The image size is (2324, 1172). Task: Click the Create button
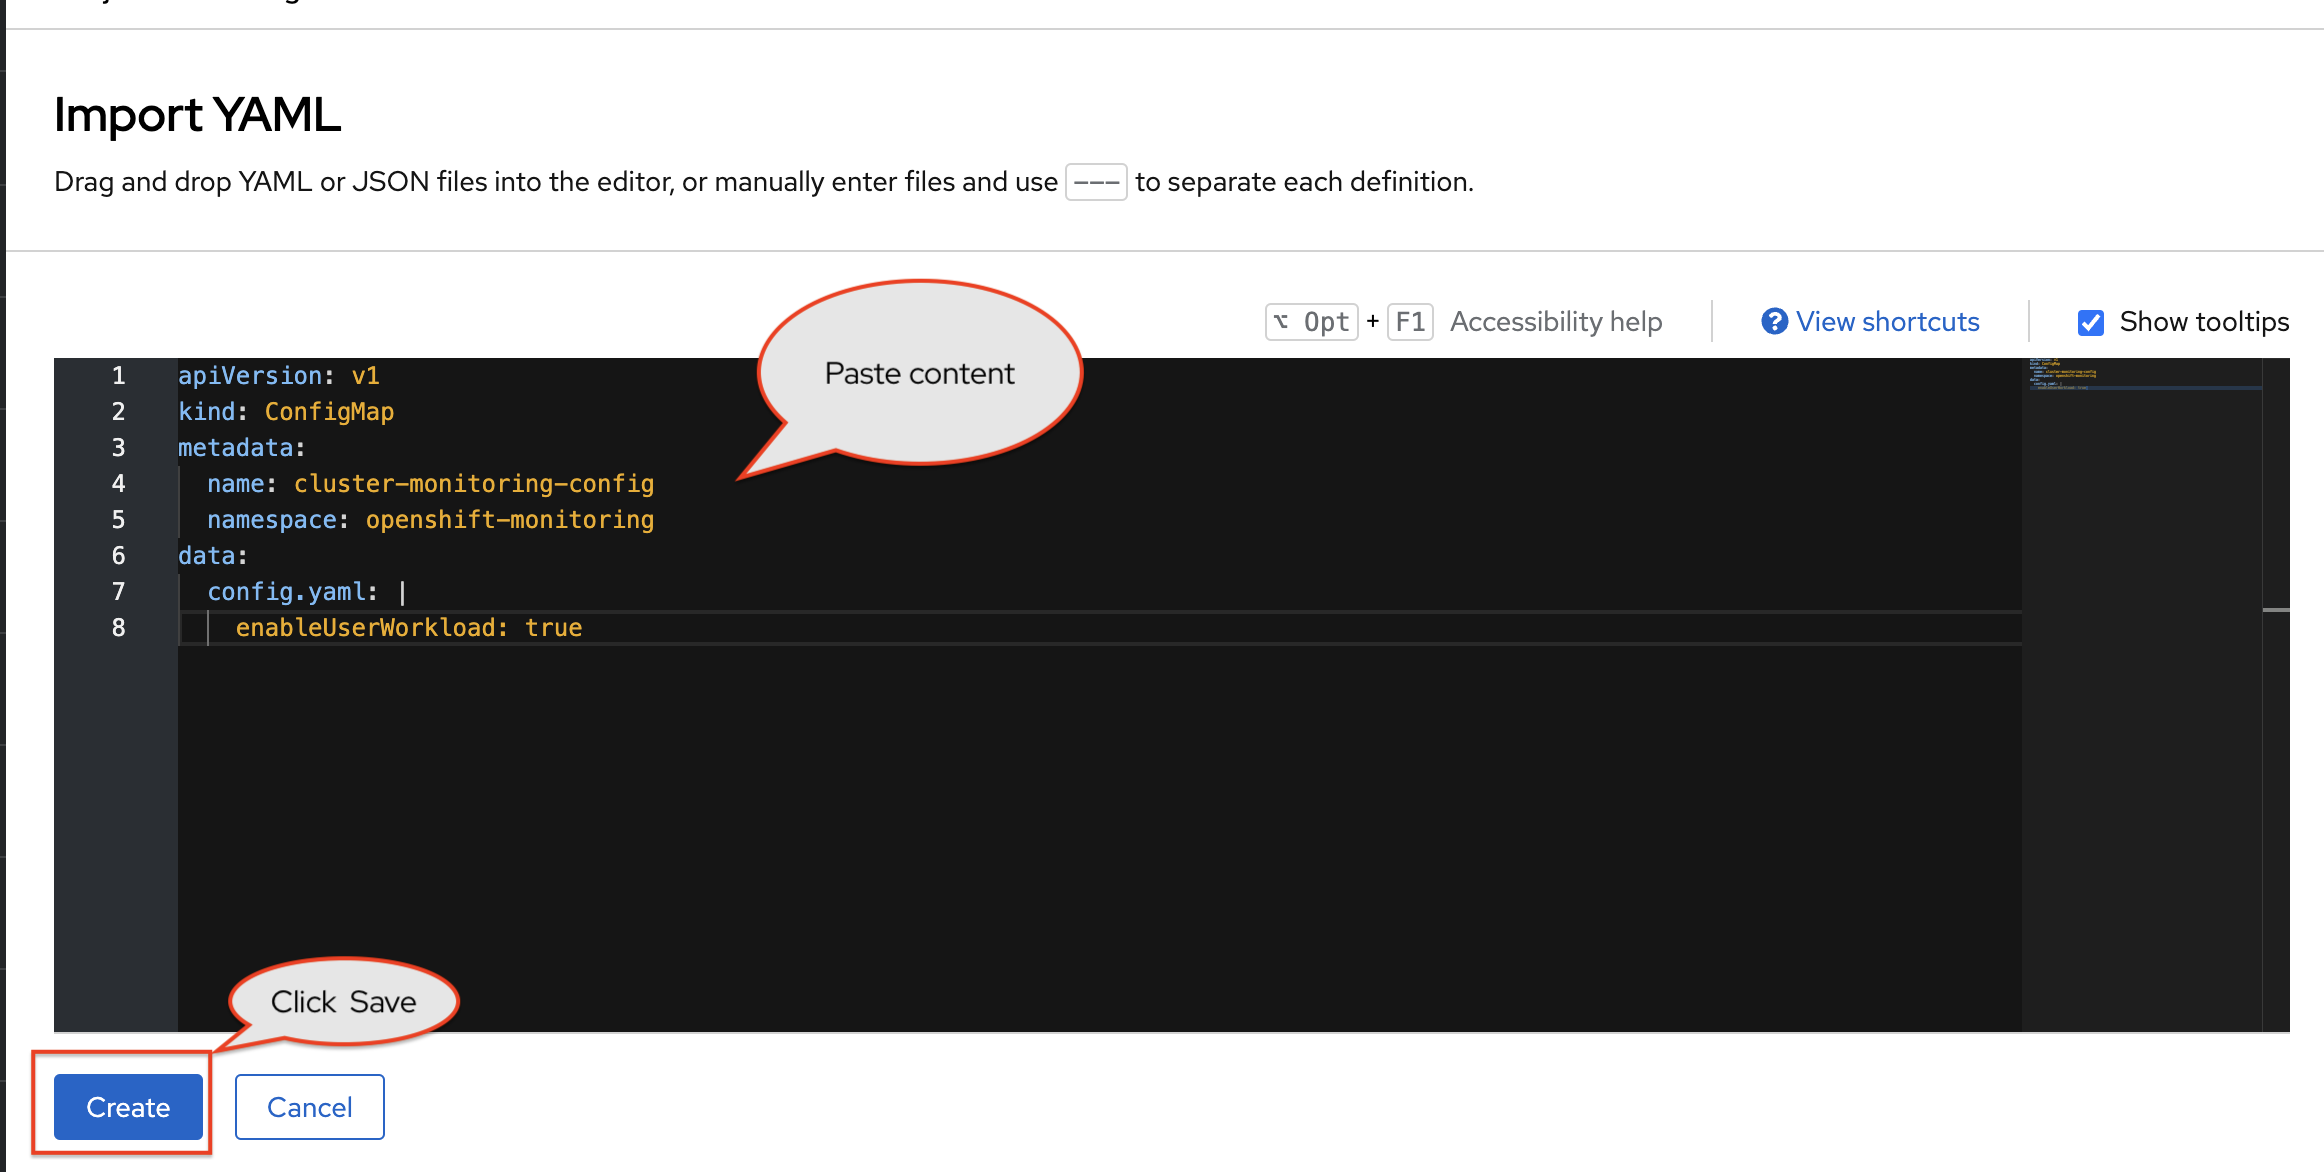pyautogui.click(x=128, y=1107)
